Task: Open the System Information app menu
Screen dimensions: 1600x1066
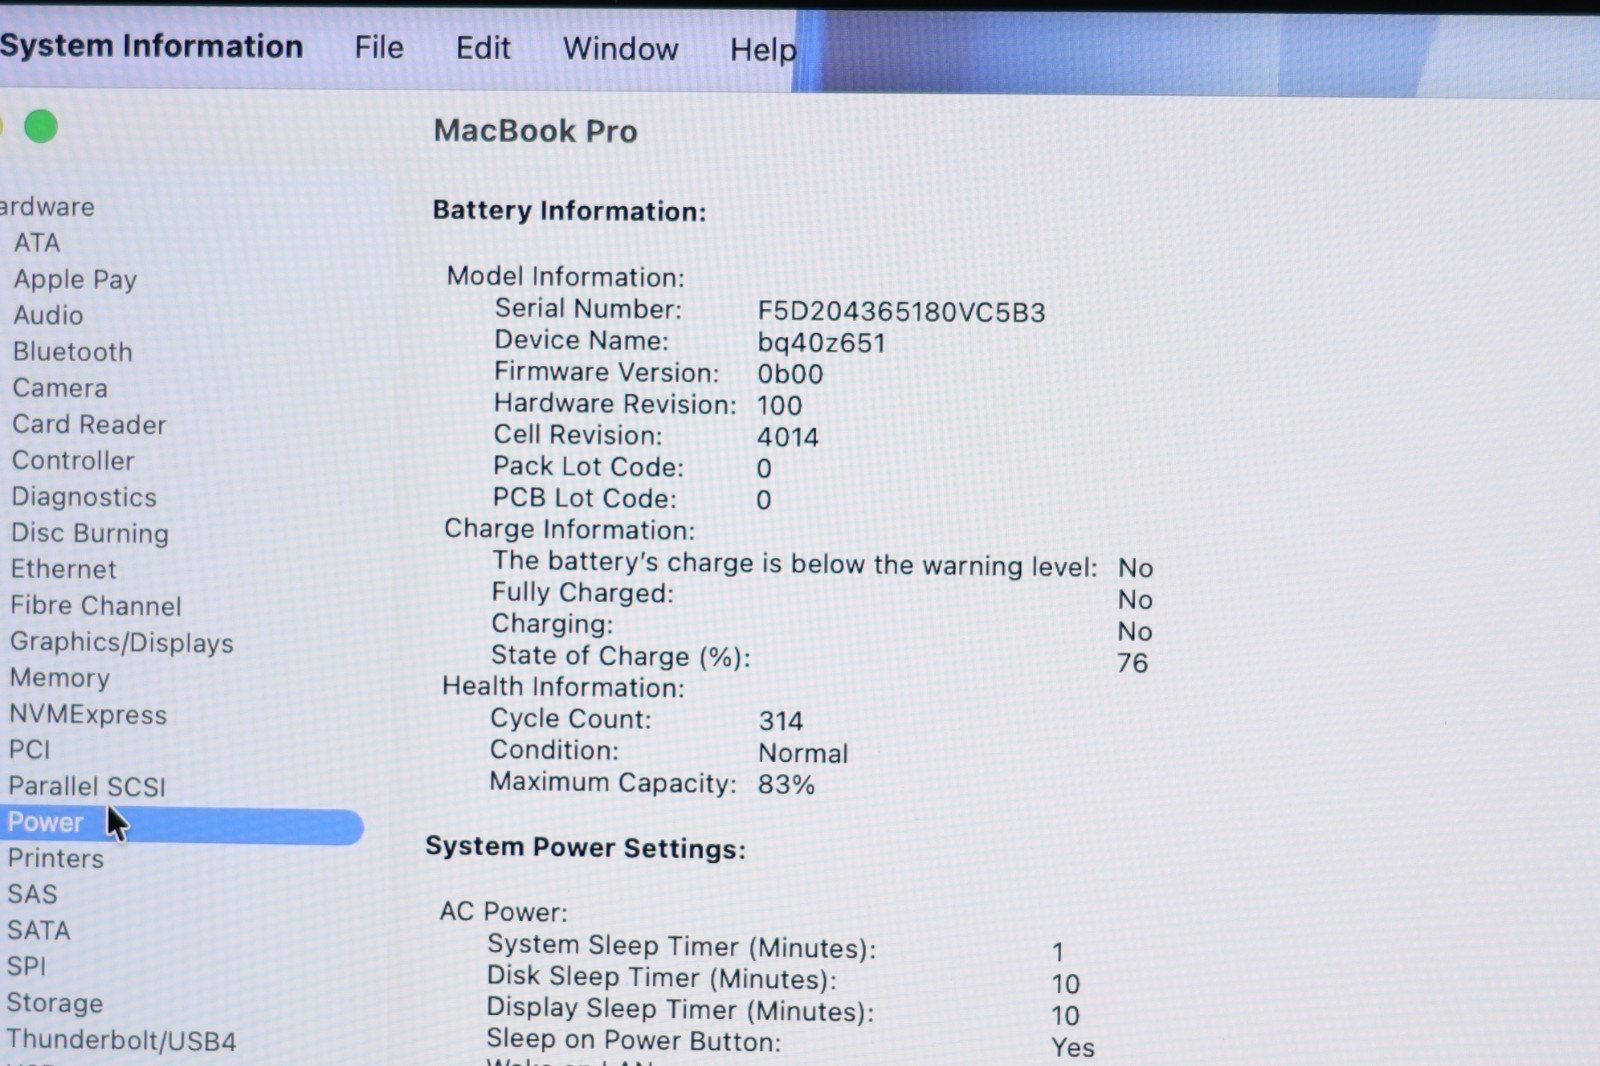Action: (151, 46)
